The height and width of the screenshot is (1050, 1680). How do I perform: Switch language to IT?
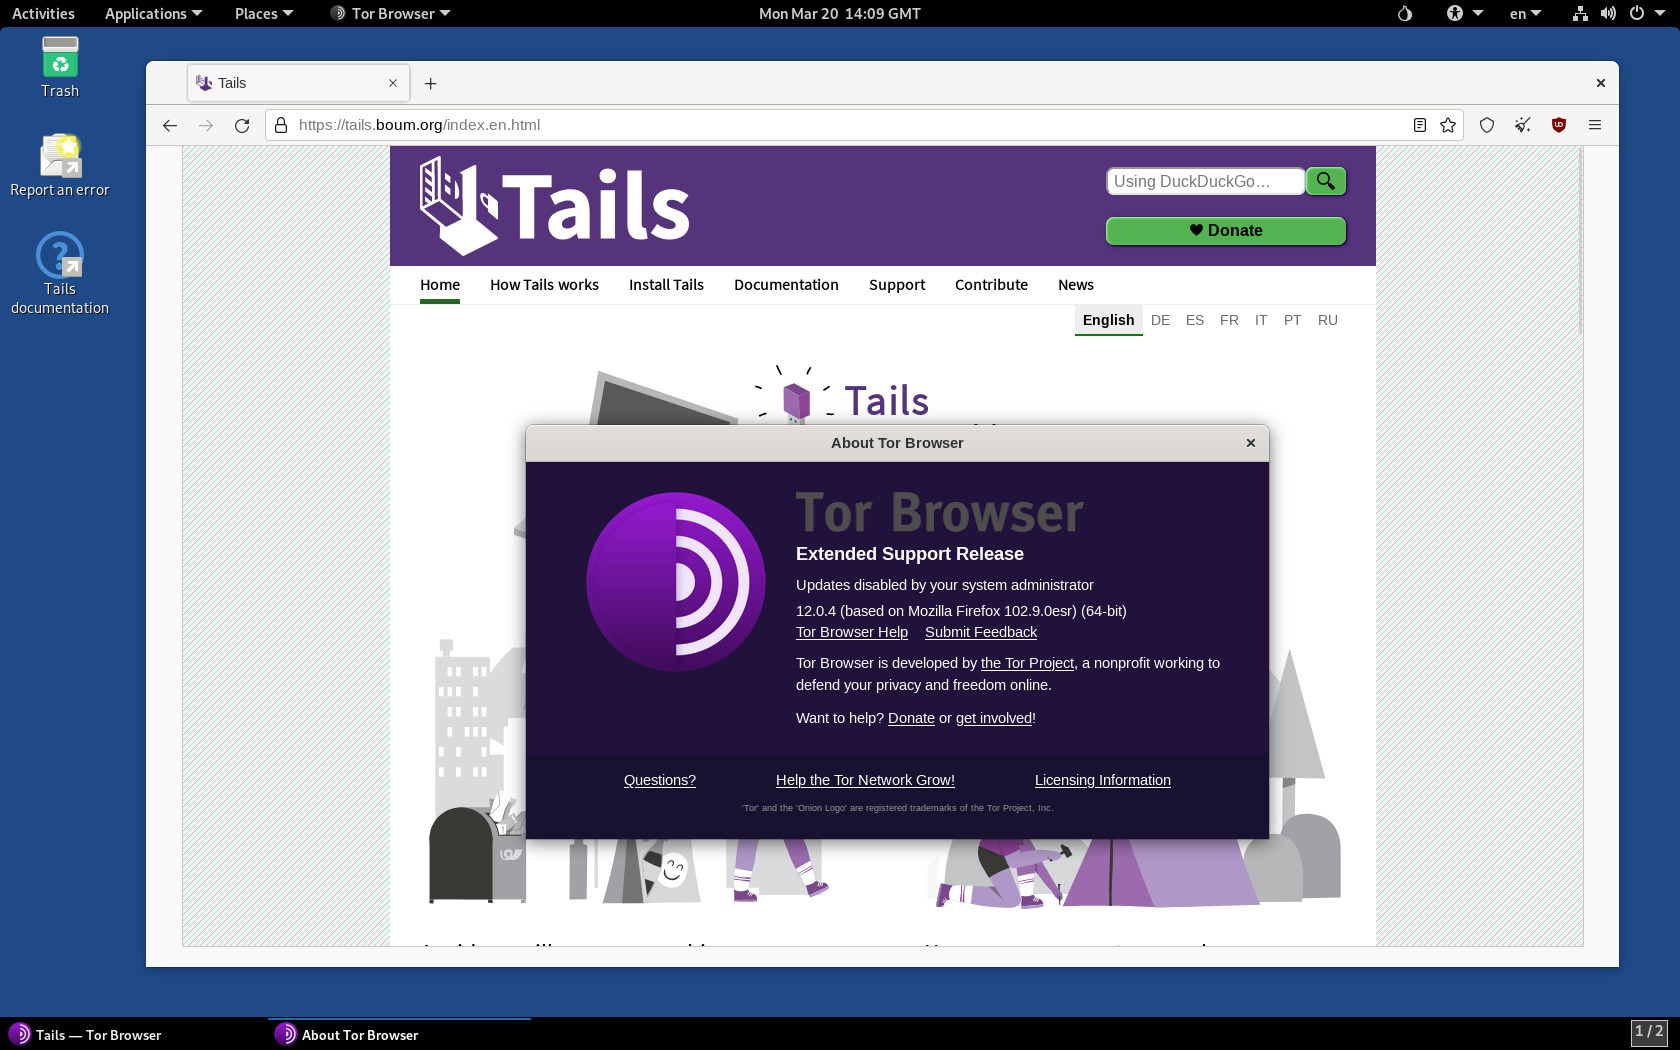[x=1261, y=320]
